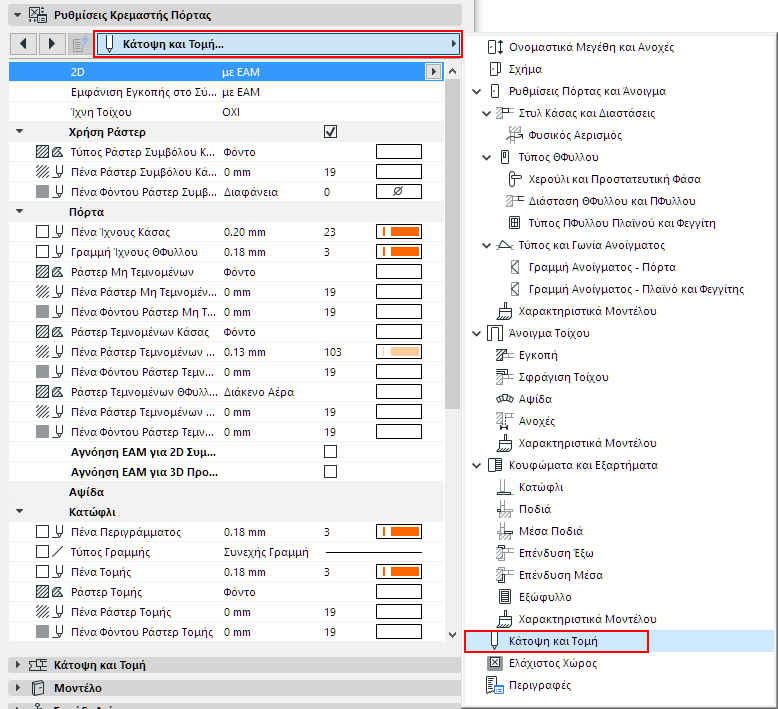Open Τύπος Πφυλλου Πλαϊνού και Φεγγίτη icon
The image size is (778, 709).
(515, 223)
